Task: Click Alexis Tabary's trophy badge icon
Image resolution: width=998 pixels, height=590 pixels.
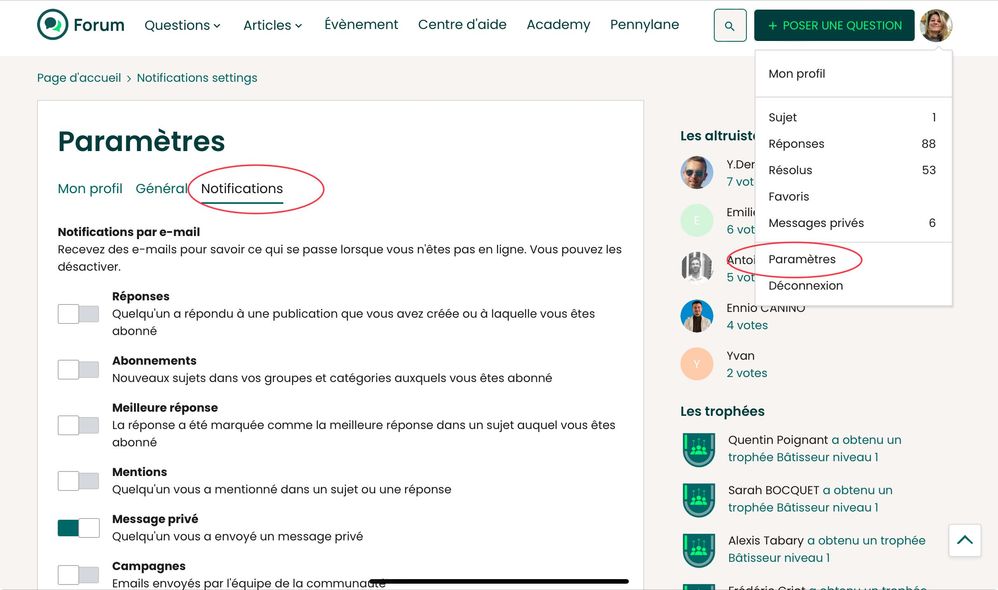Action: pyautogui.click(x=698, y=549)
